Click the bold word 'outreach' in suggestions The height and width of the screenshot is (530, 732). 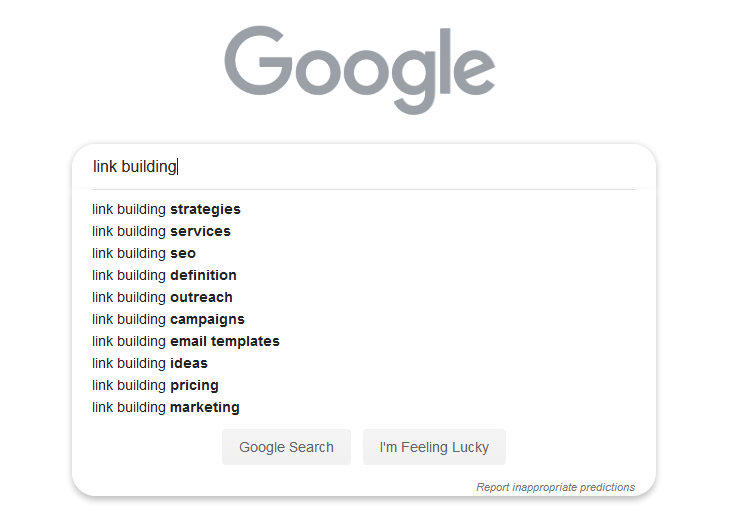[201, 297]
